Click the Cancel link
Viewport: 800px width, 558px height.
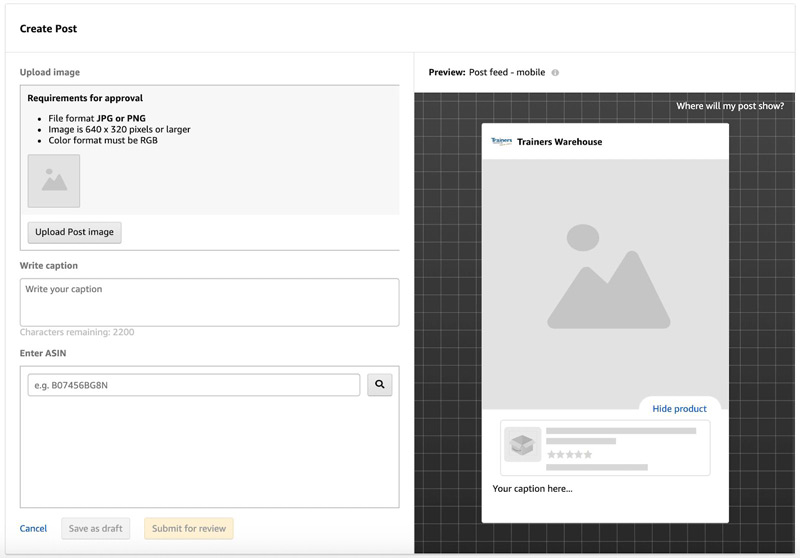(x=33, y=528)
